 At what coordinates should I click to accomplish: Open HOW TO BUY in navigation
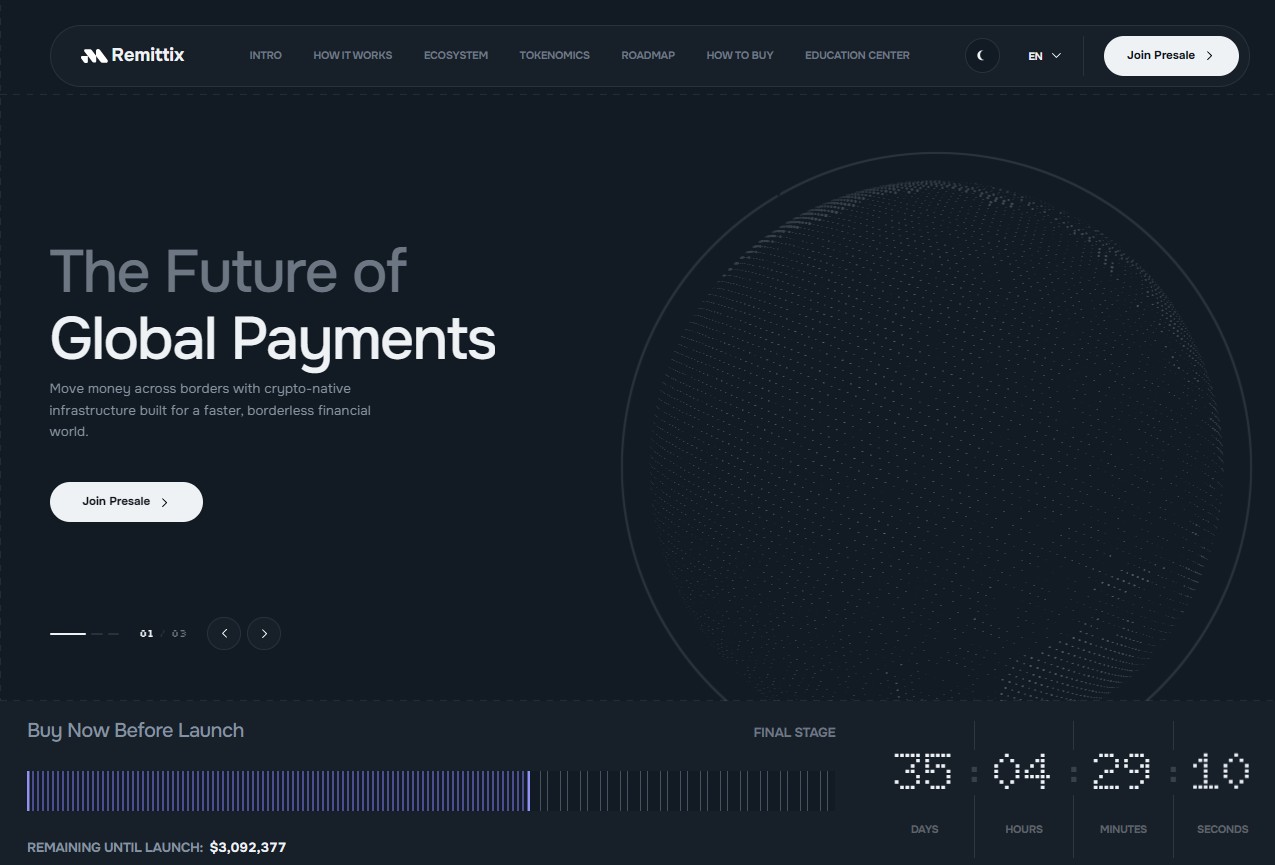(x=740, y=55)
